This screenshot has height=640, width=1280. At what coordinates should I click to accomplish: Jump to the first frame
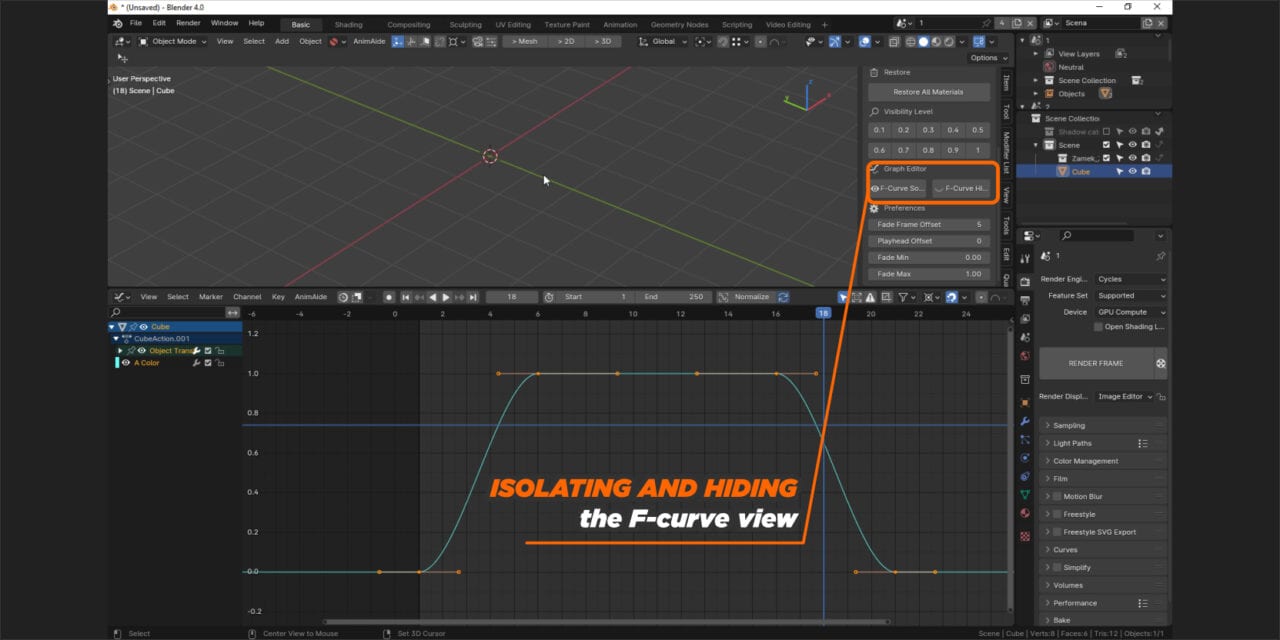click(406, 297)
